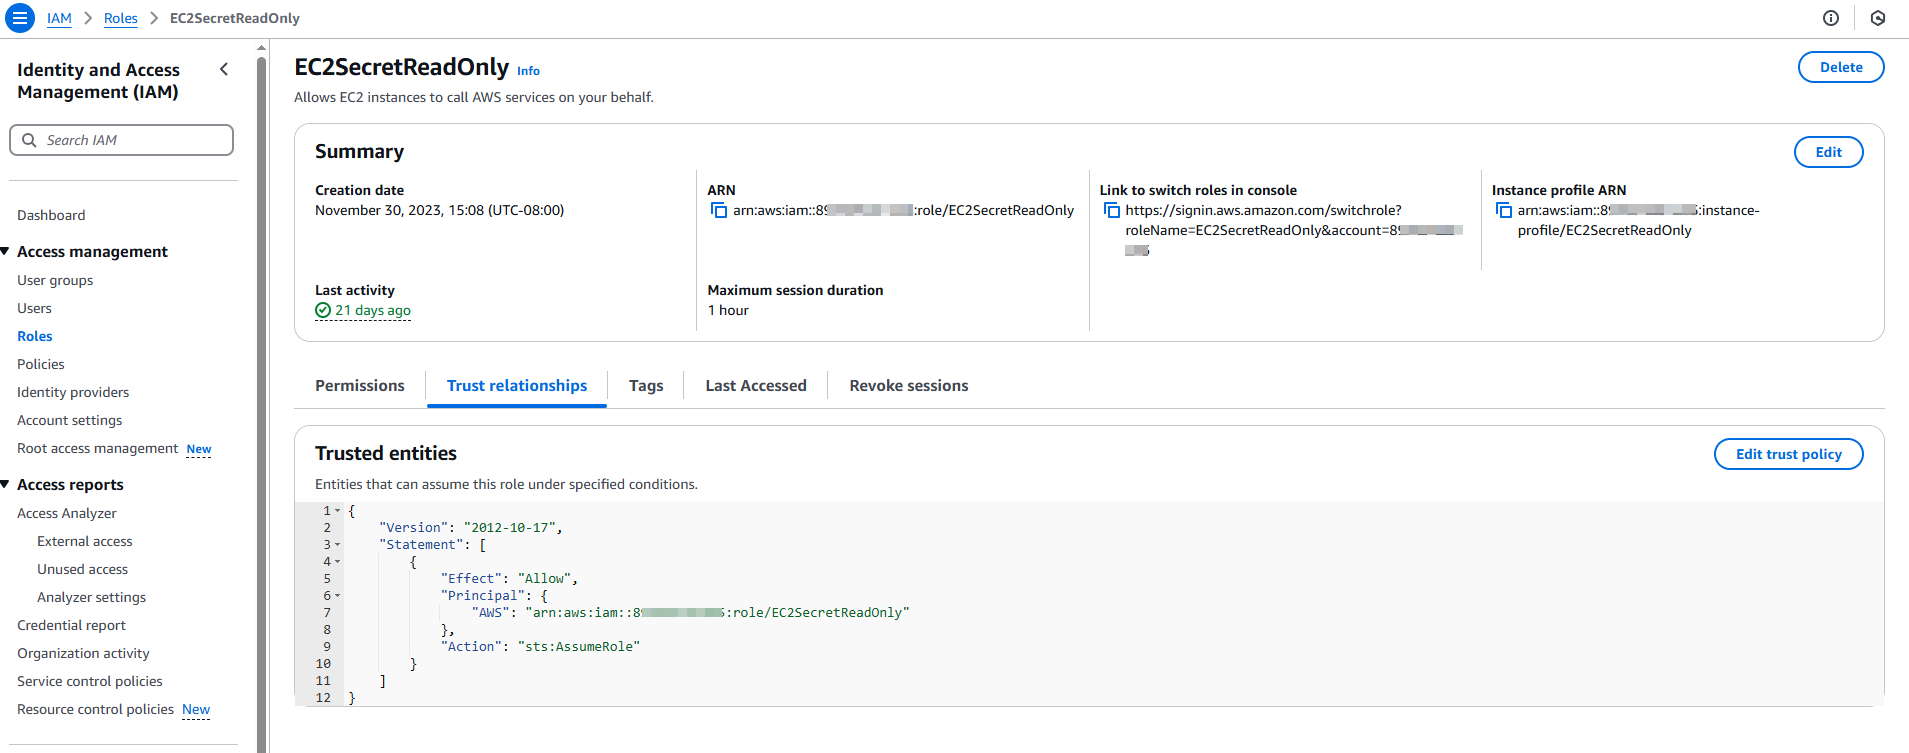Open Root access management in the sidebar

coord(98,448)
